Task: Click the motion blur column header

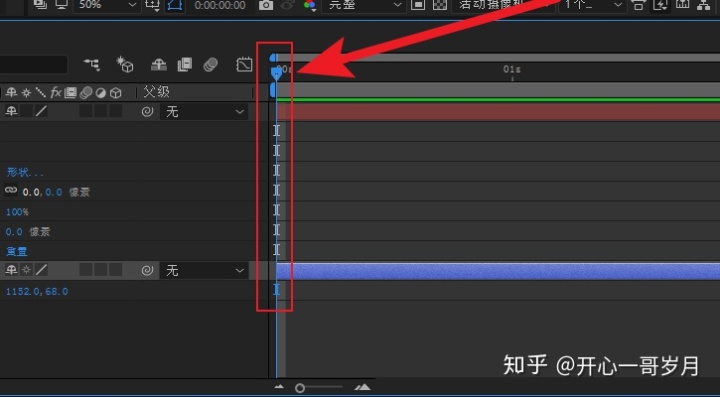Action: click(x=86, y=93)
